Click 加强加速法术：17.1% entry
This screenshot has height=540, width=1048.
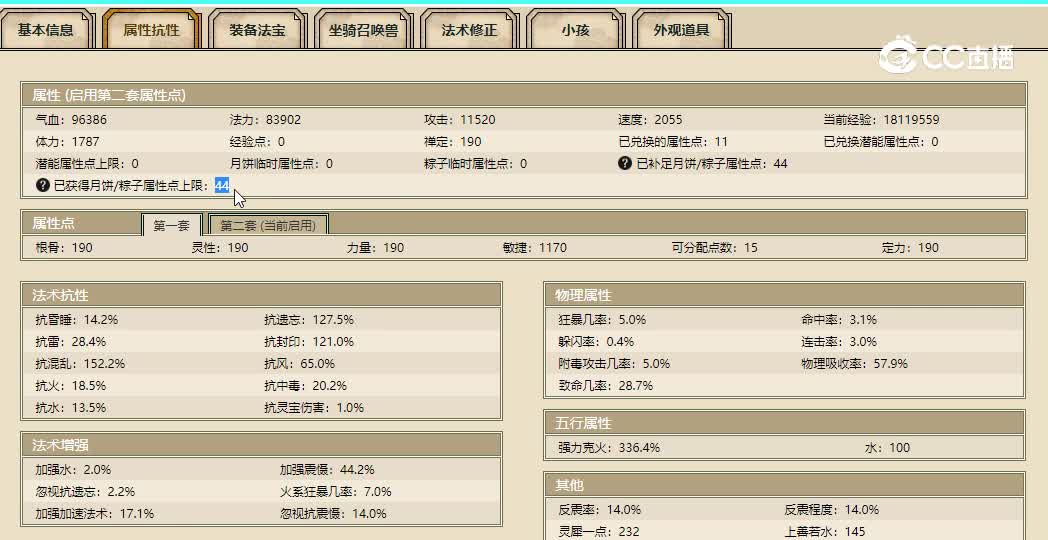tap(94, 513)
